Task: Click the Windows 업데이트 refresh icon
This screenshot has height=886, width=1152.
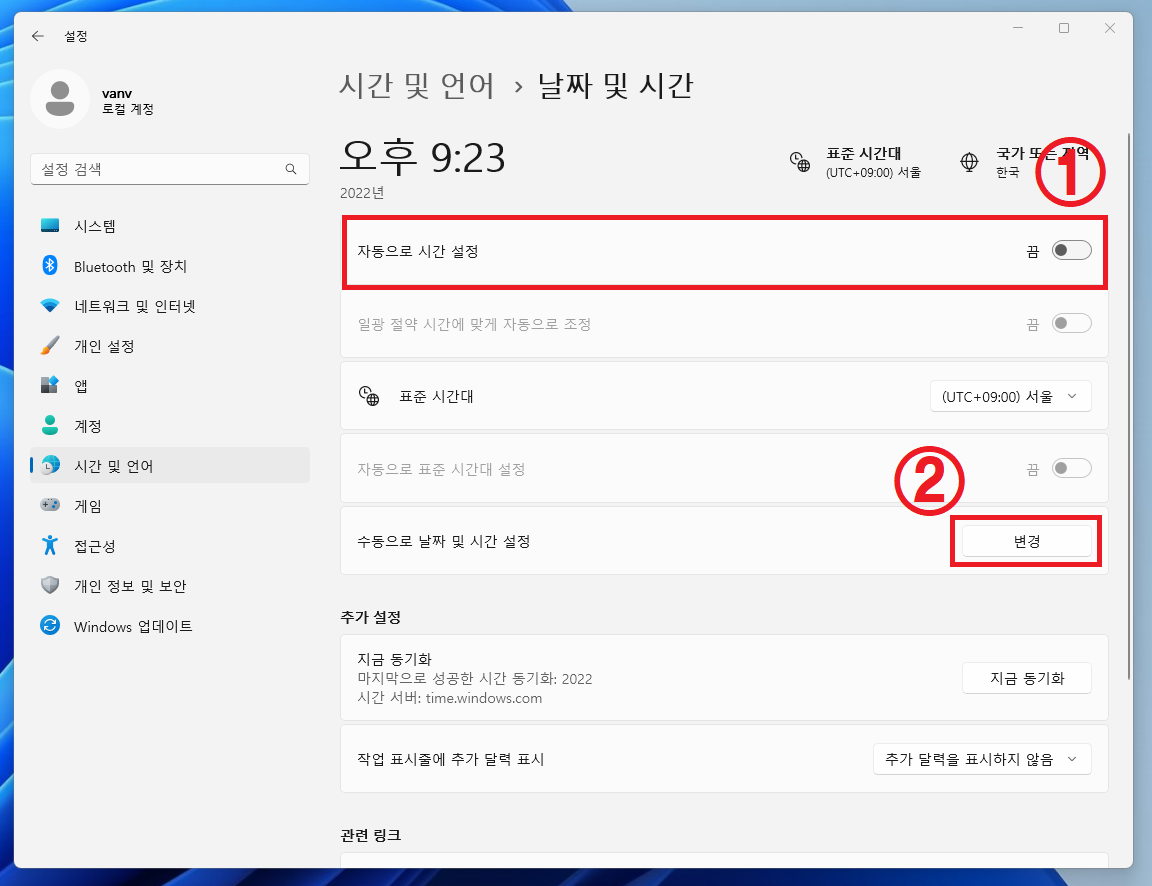Action: tap(50, 625)
